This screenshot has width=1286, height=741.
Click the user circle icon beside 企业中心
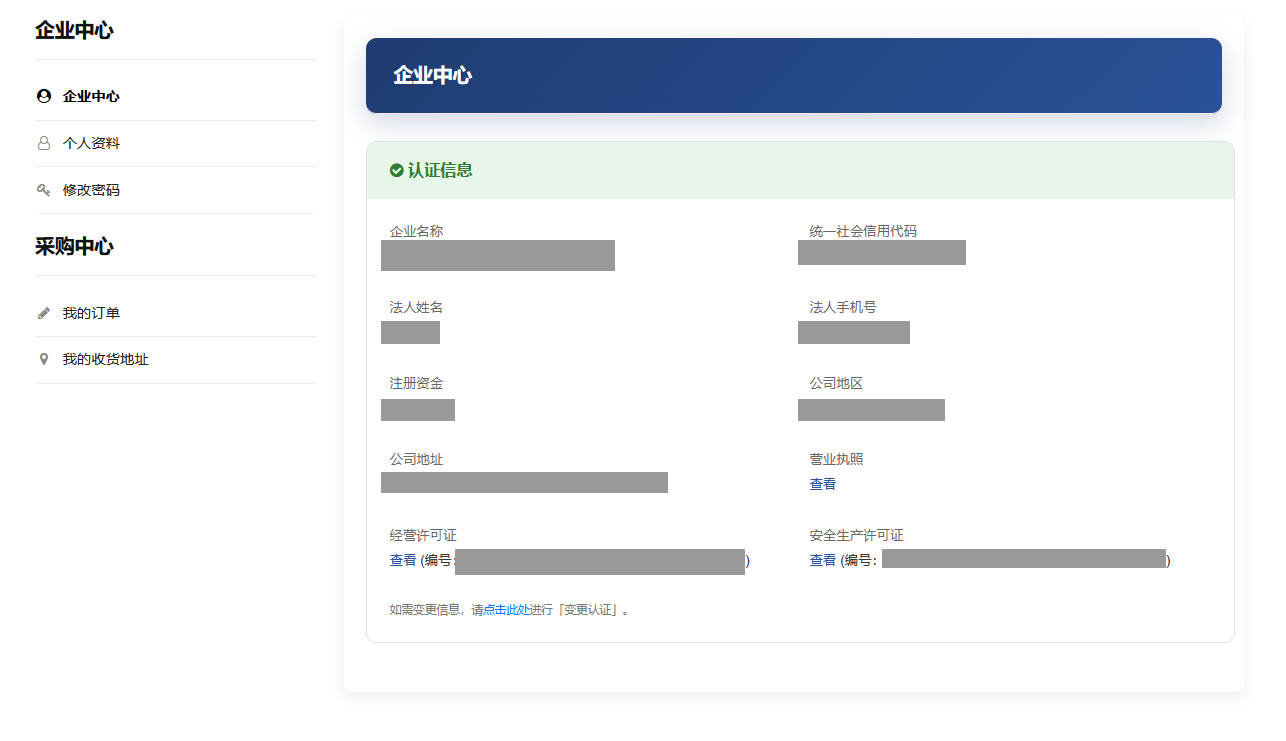coord(44,97)
